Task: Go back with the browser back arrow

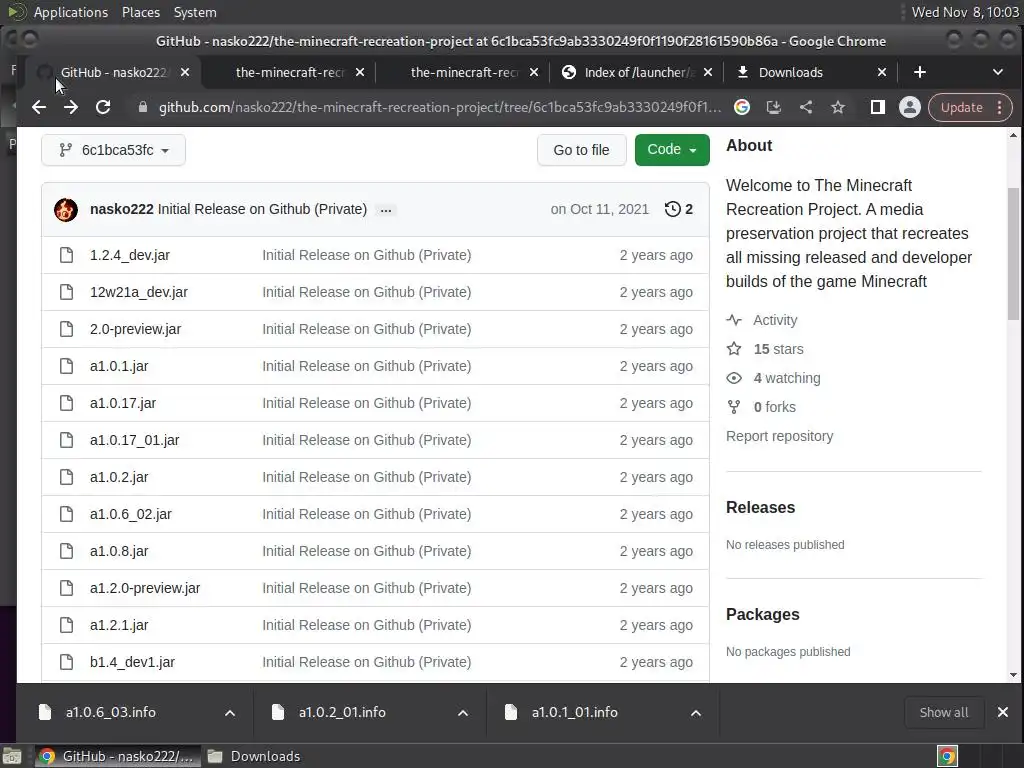Action: 39,107
